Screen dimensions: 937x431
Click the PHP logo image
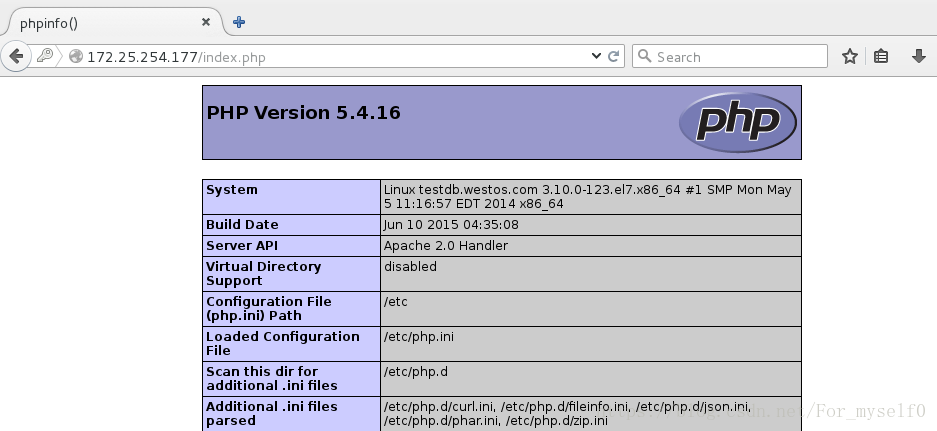737,122
